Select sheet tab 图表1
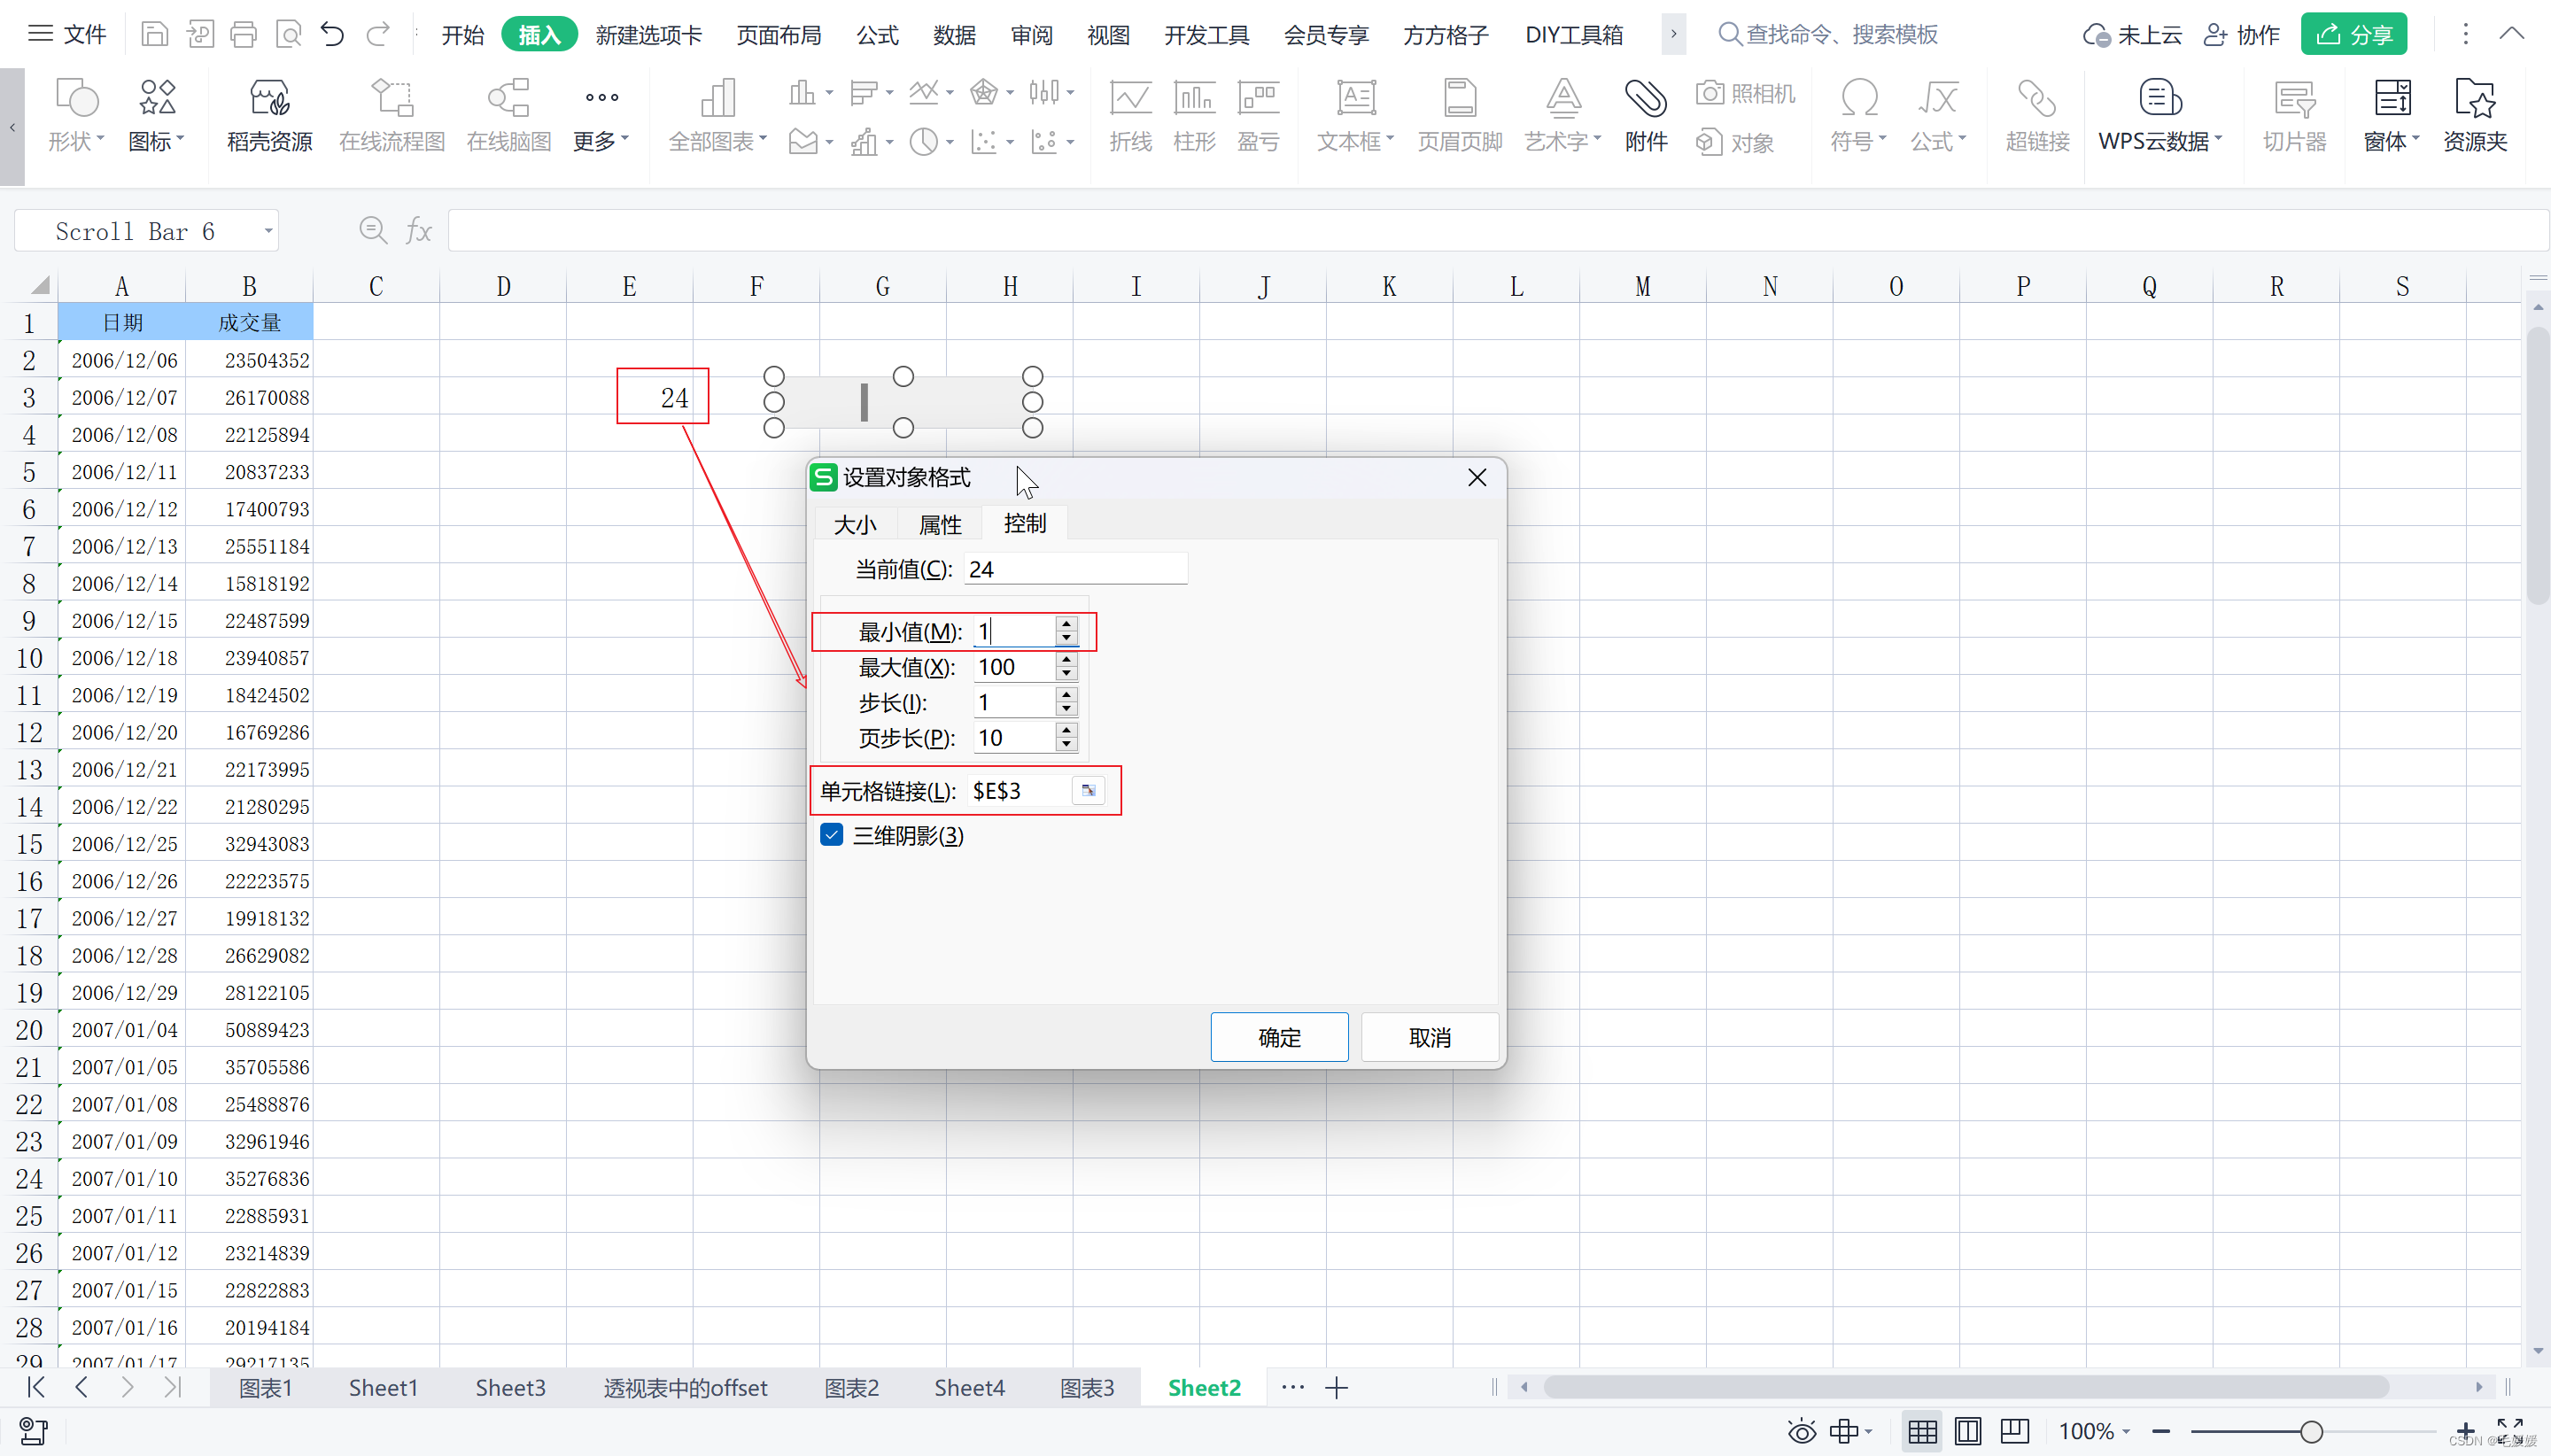This screenshot has width=2551, height=1456. (265, 1387)
